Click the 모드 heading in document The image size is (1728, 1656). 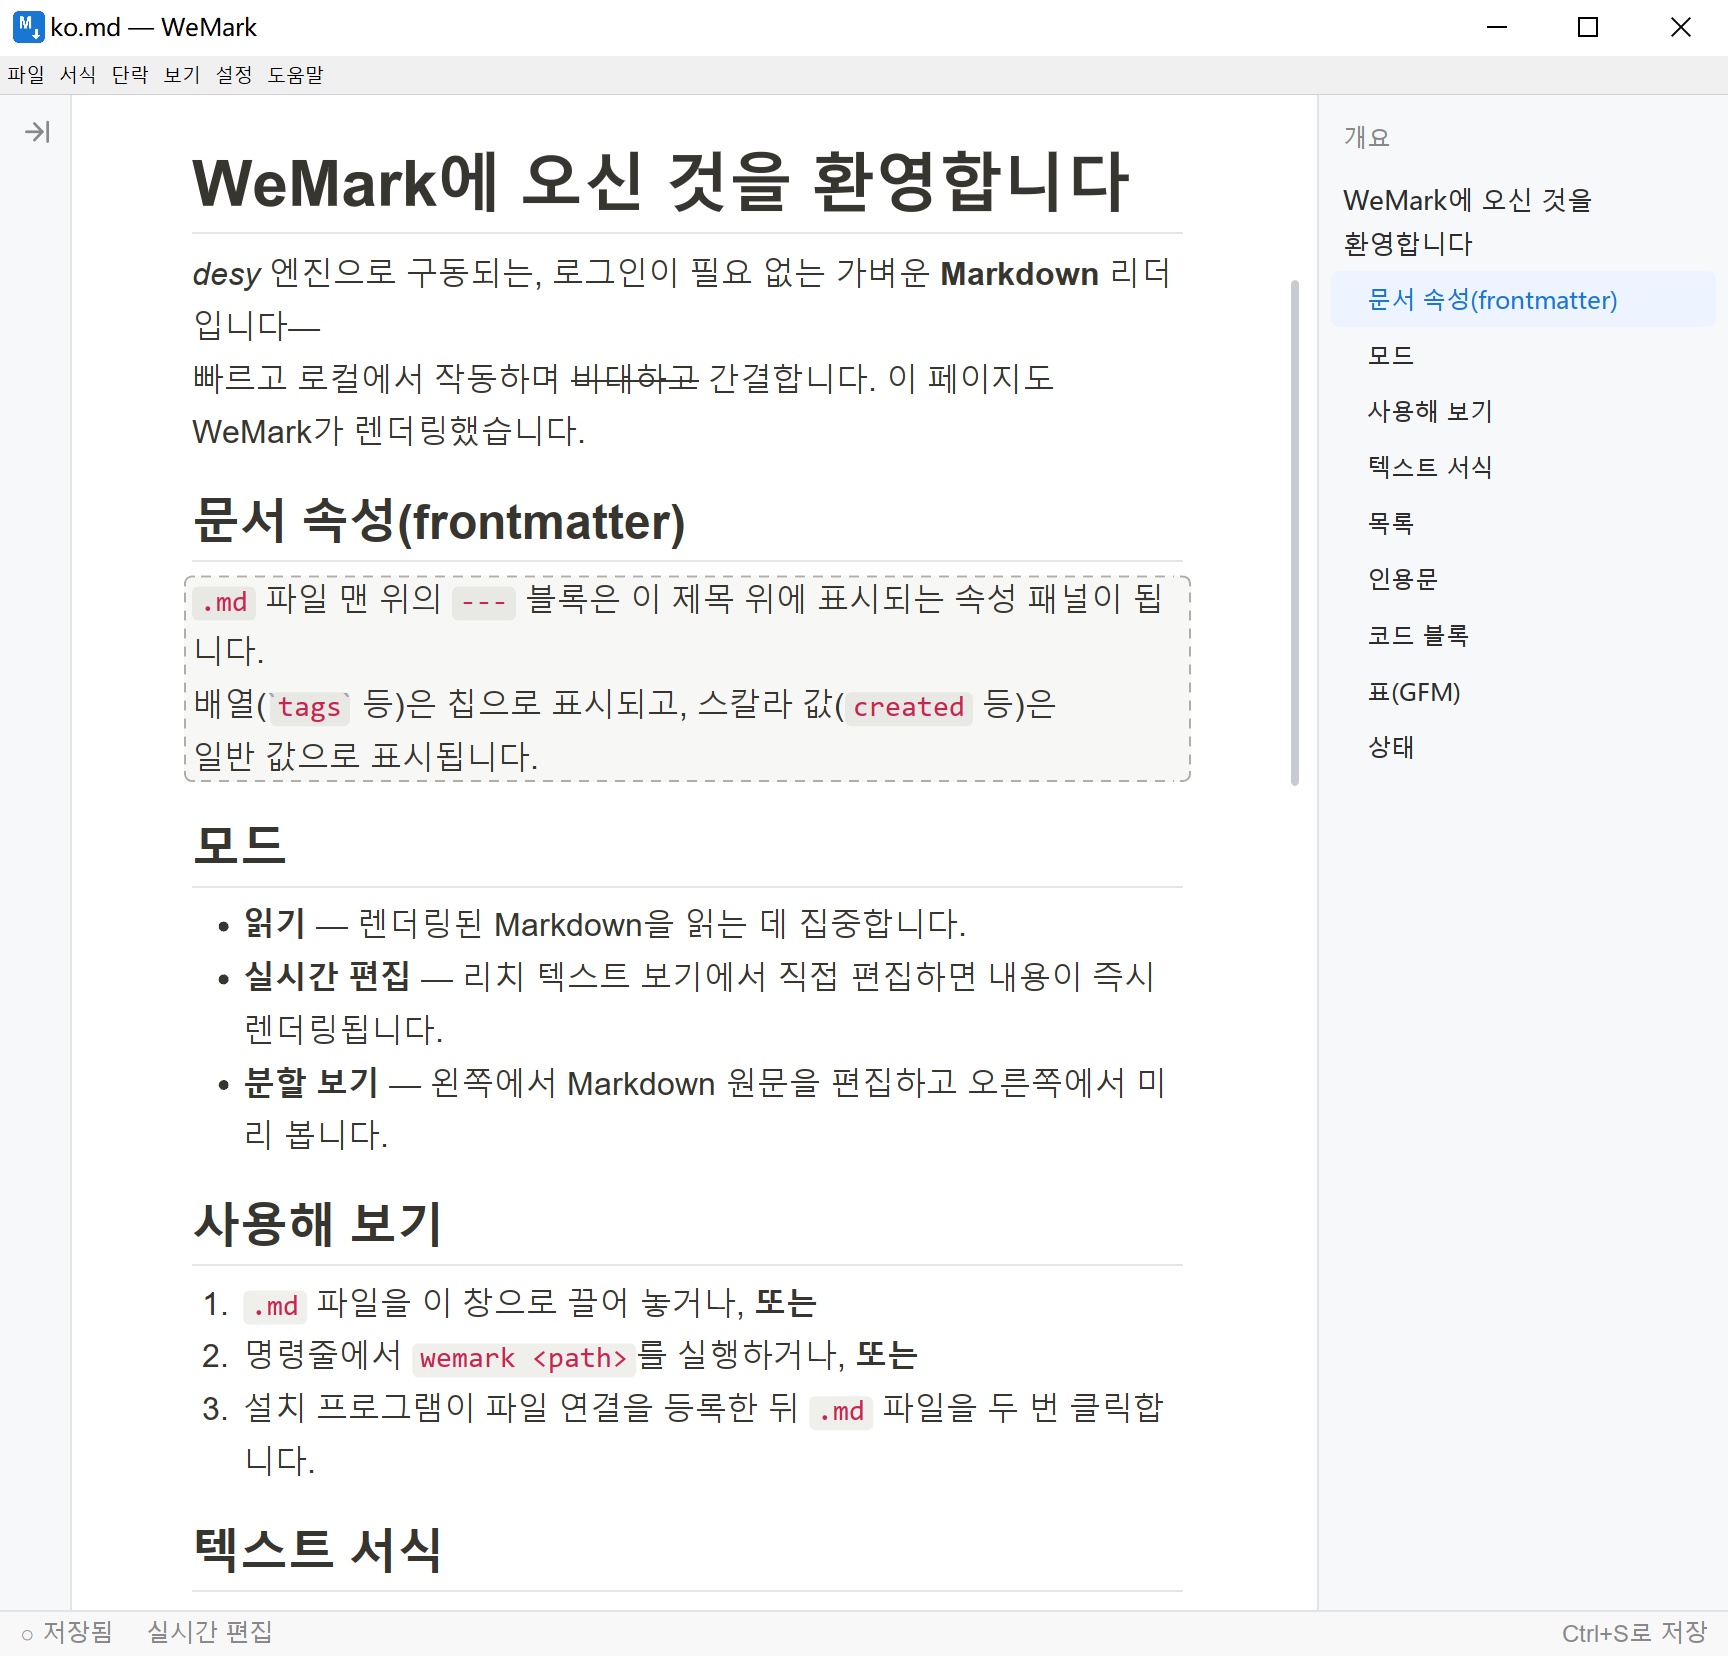coord(240,846)
